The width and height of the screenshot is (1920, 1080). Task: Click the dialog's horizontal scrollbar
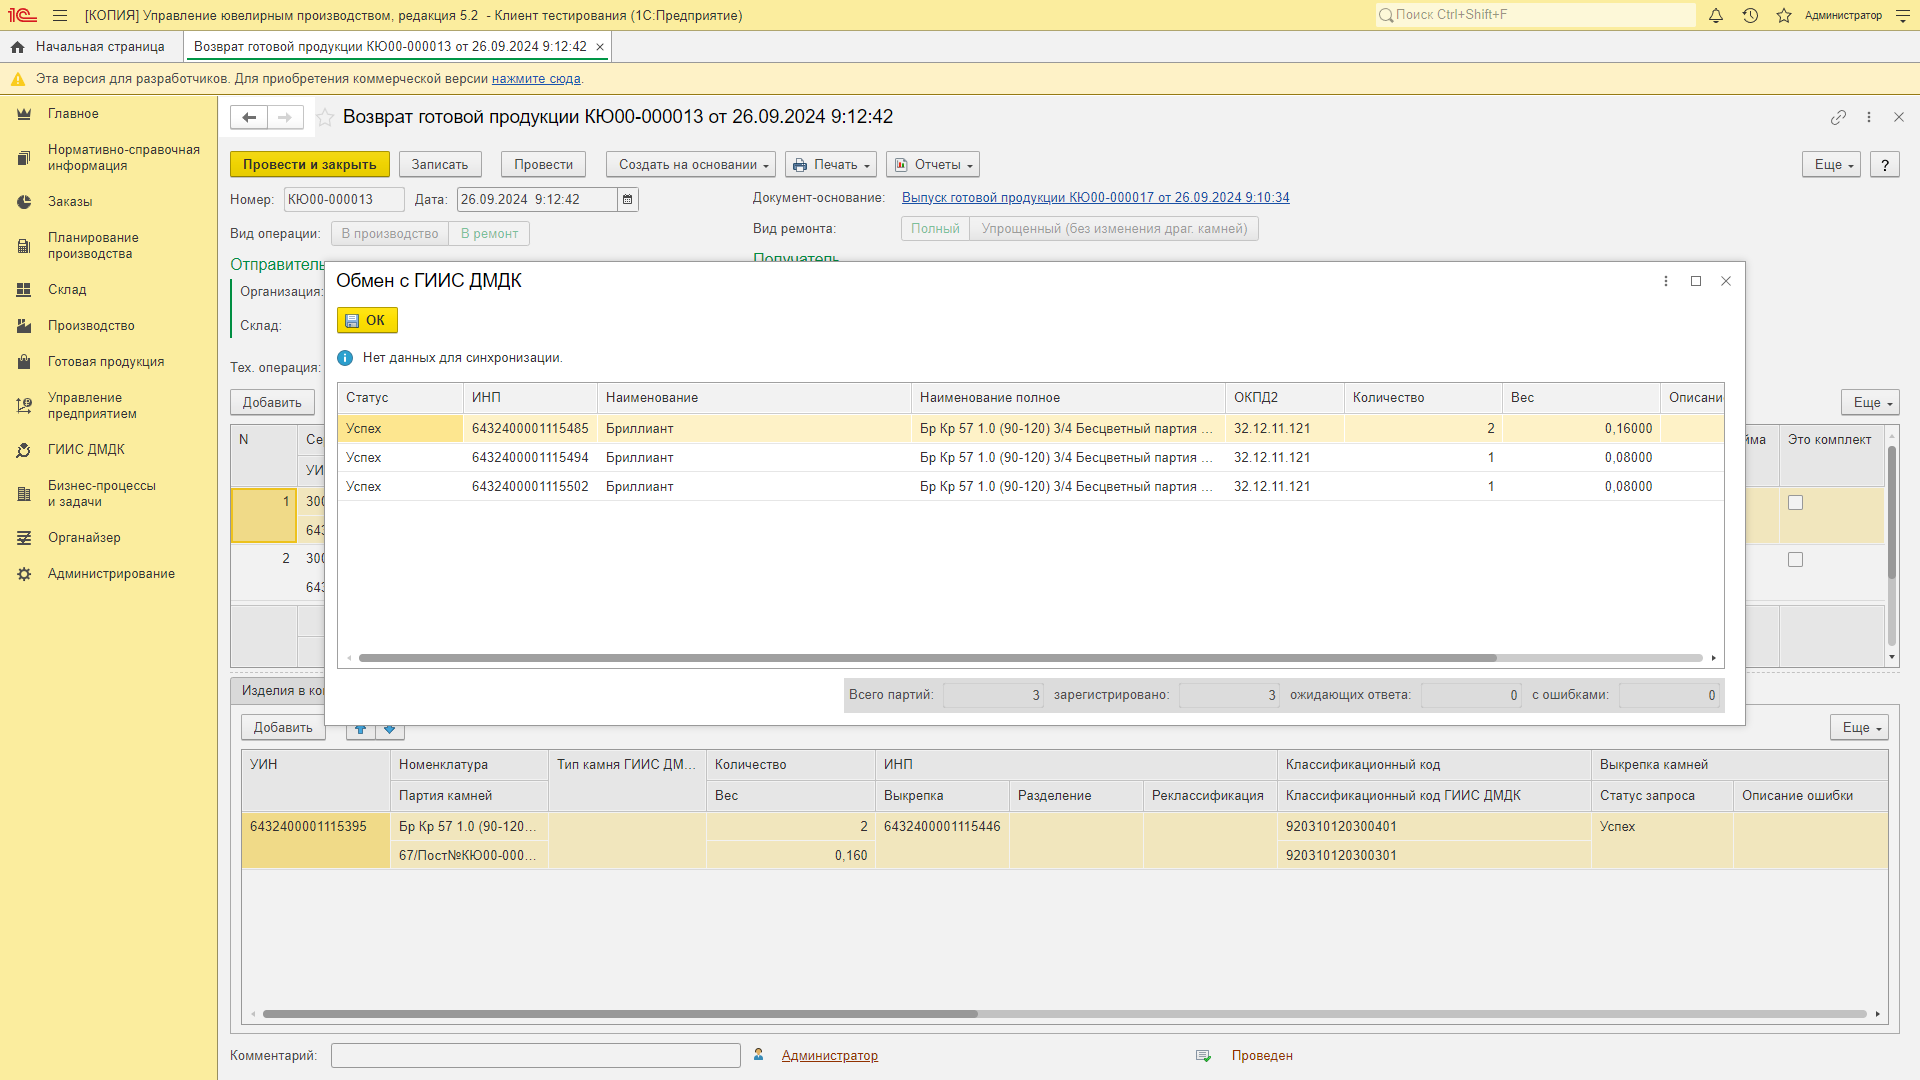point(928,658)
